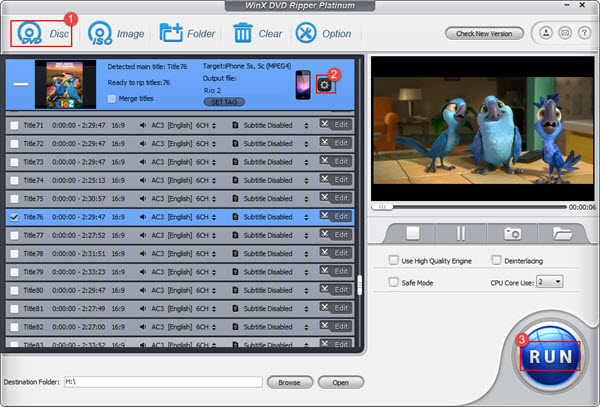Open audio track dropdown for Title76
Screen dimensions: 600x407
coord(214,217)
